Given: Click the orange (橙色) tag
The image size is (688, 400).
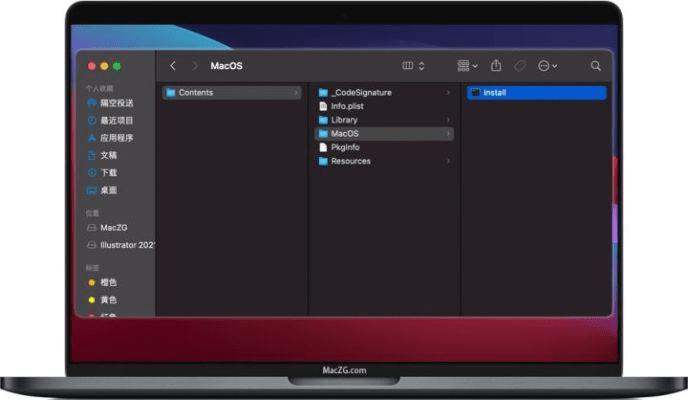Looking at the screenshot, I should [x=107, y=283].
